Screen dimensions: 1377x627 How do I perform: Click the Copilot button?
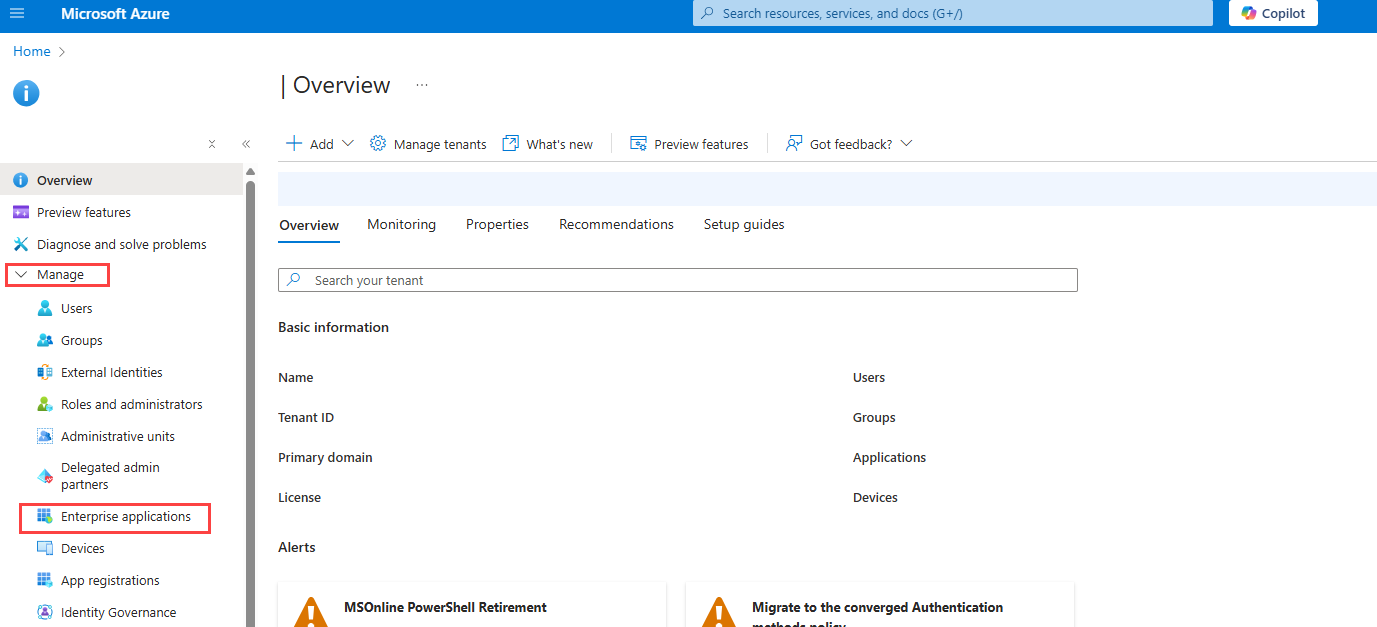1273,13
